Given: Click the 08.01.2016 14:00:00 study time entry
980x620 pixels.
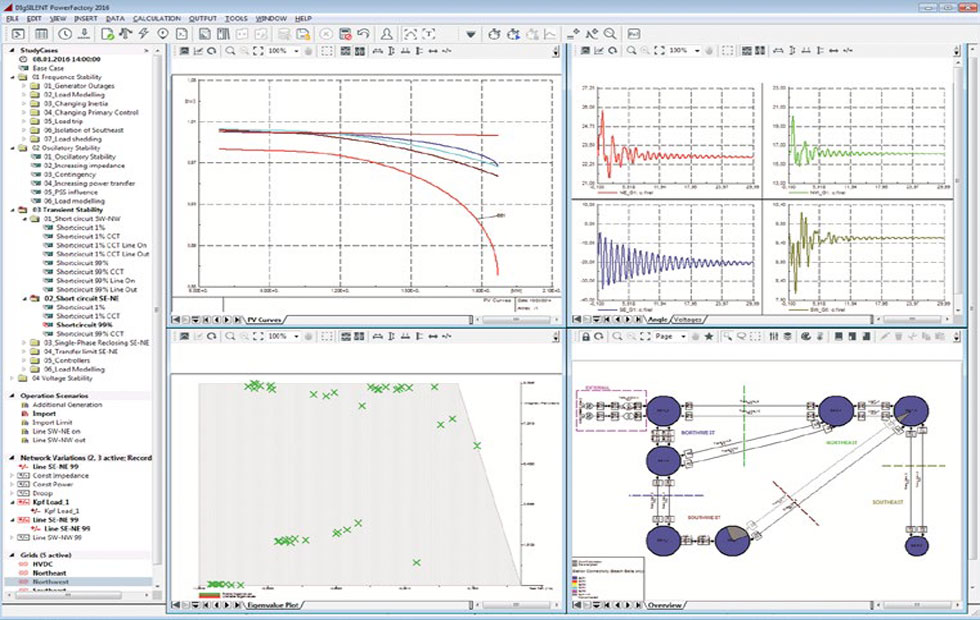Looking at the screenshot, I should (x=66, y=59).
